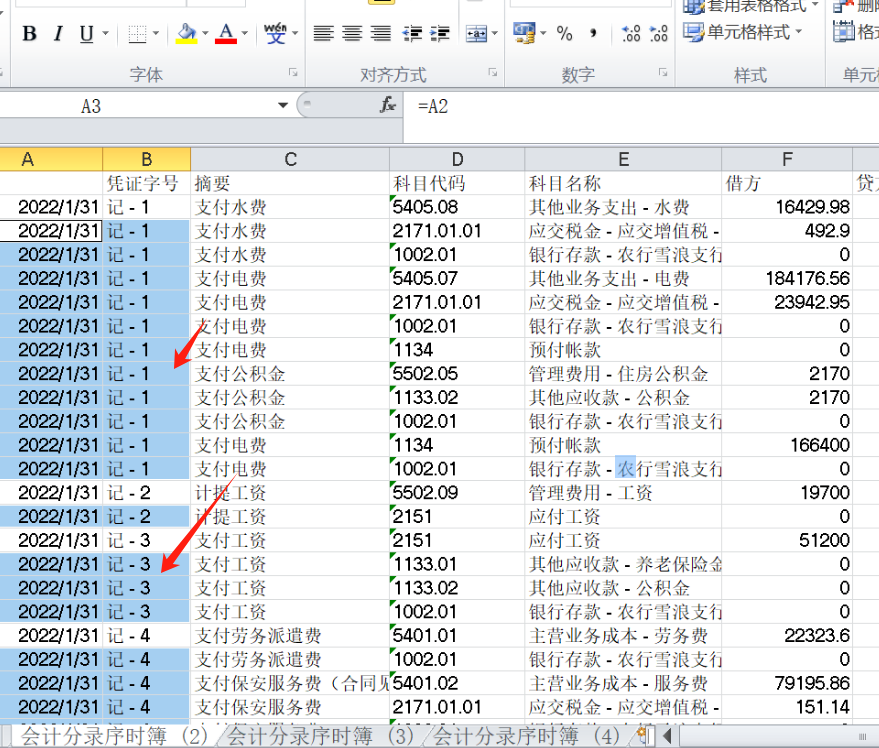
Task: Apply percent style
Action: pyautogui.click(x=565, y=34)
